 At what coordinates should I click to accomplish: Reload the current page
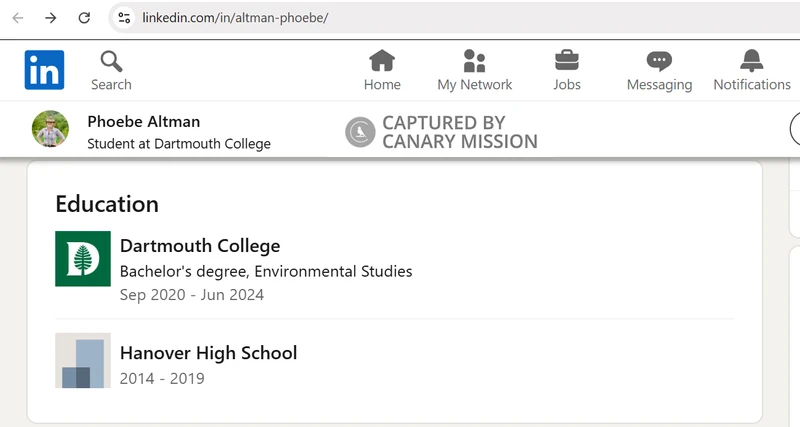tap(84, 18)
